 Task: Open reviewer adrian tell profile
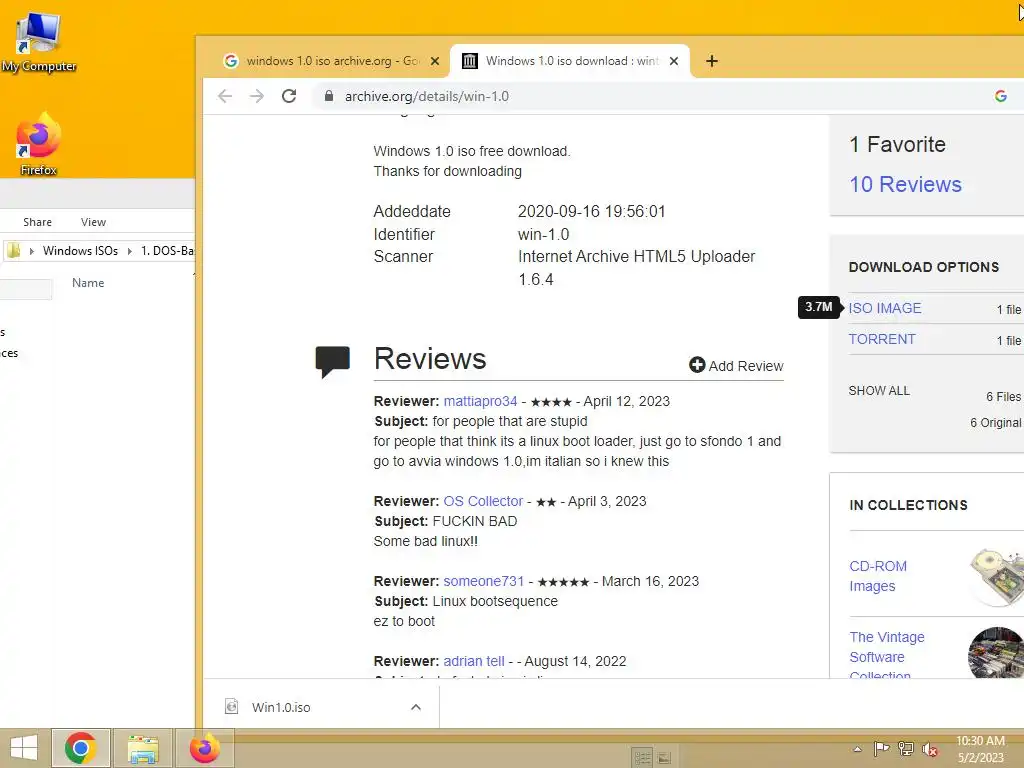[x=473, y=661]
